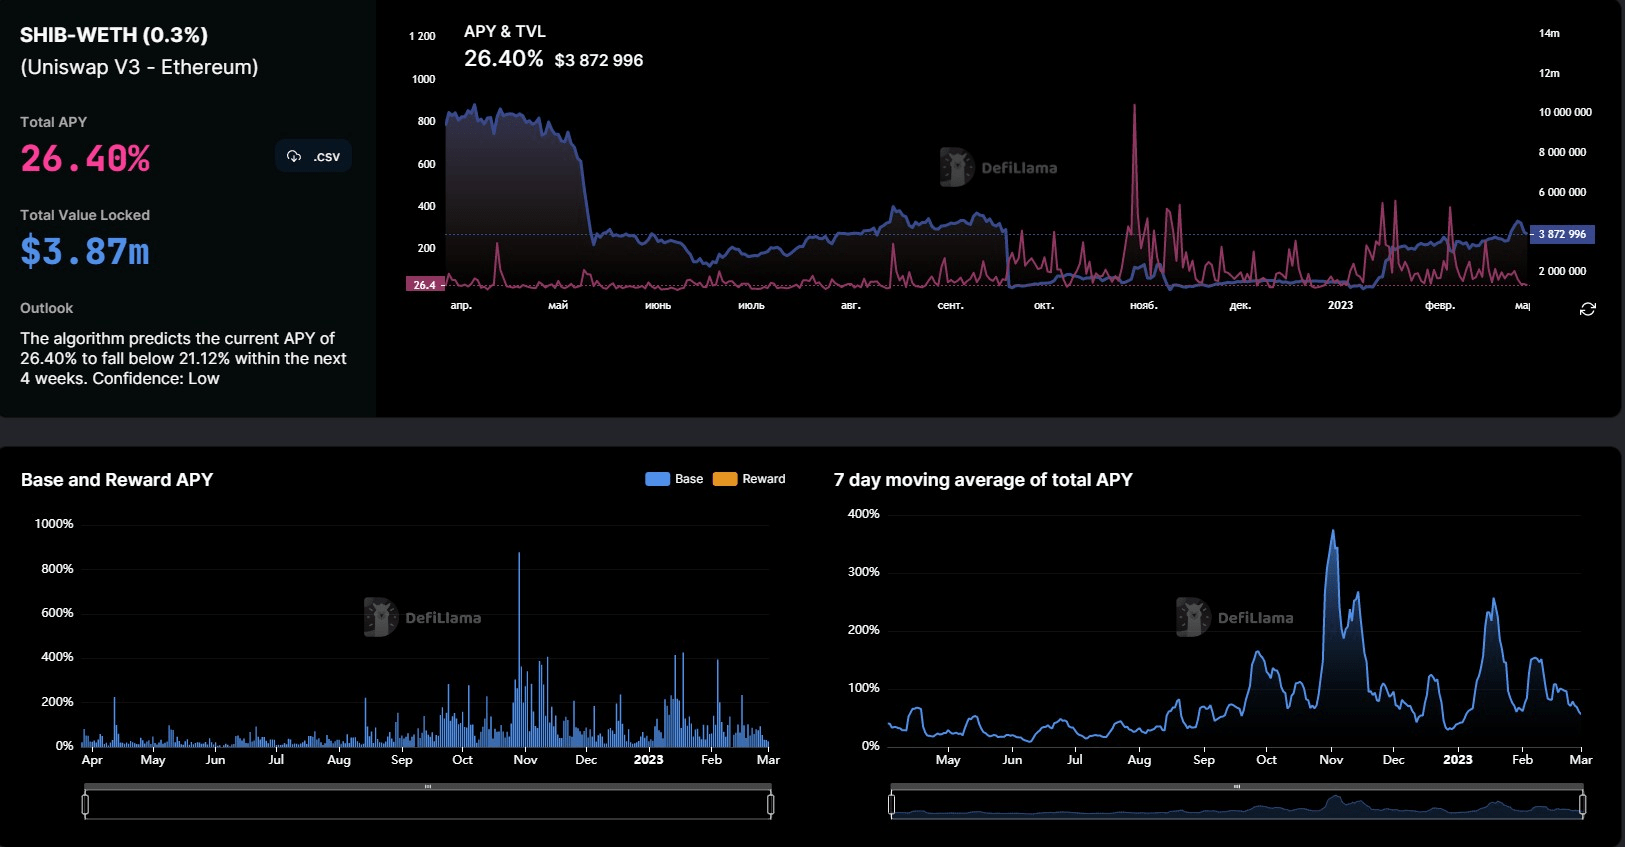Image resolution: width=1625 pixels, height=847 pixels.
Task: Click right zoom handle of 7 day average chart
Action: point(1582,804)
